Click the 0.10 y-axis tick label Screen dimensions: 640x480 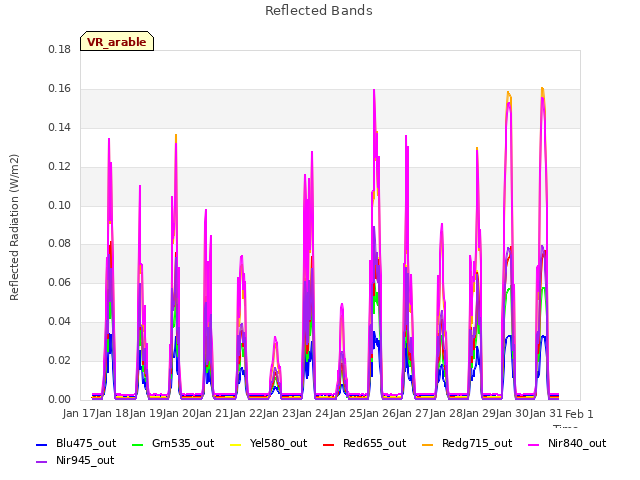click(x=60, y=205)
